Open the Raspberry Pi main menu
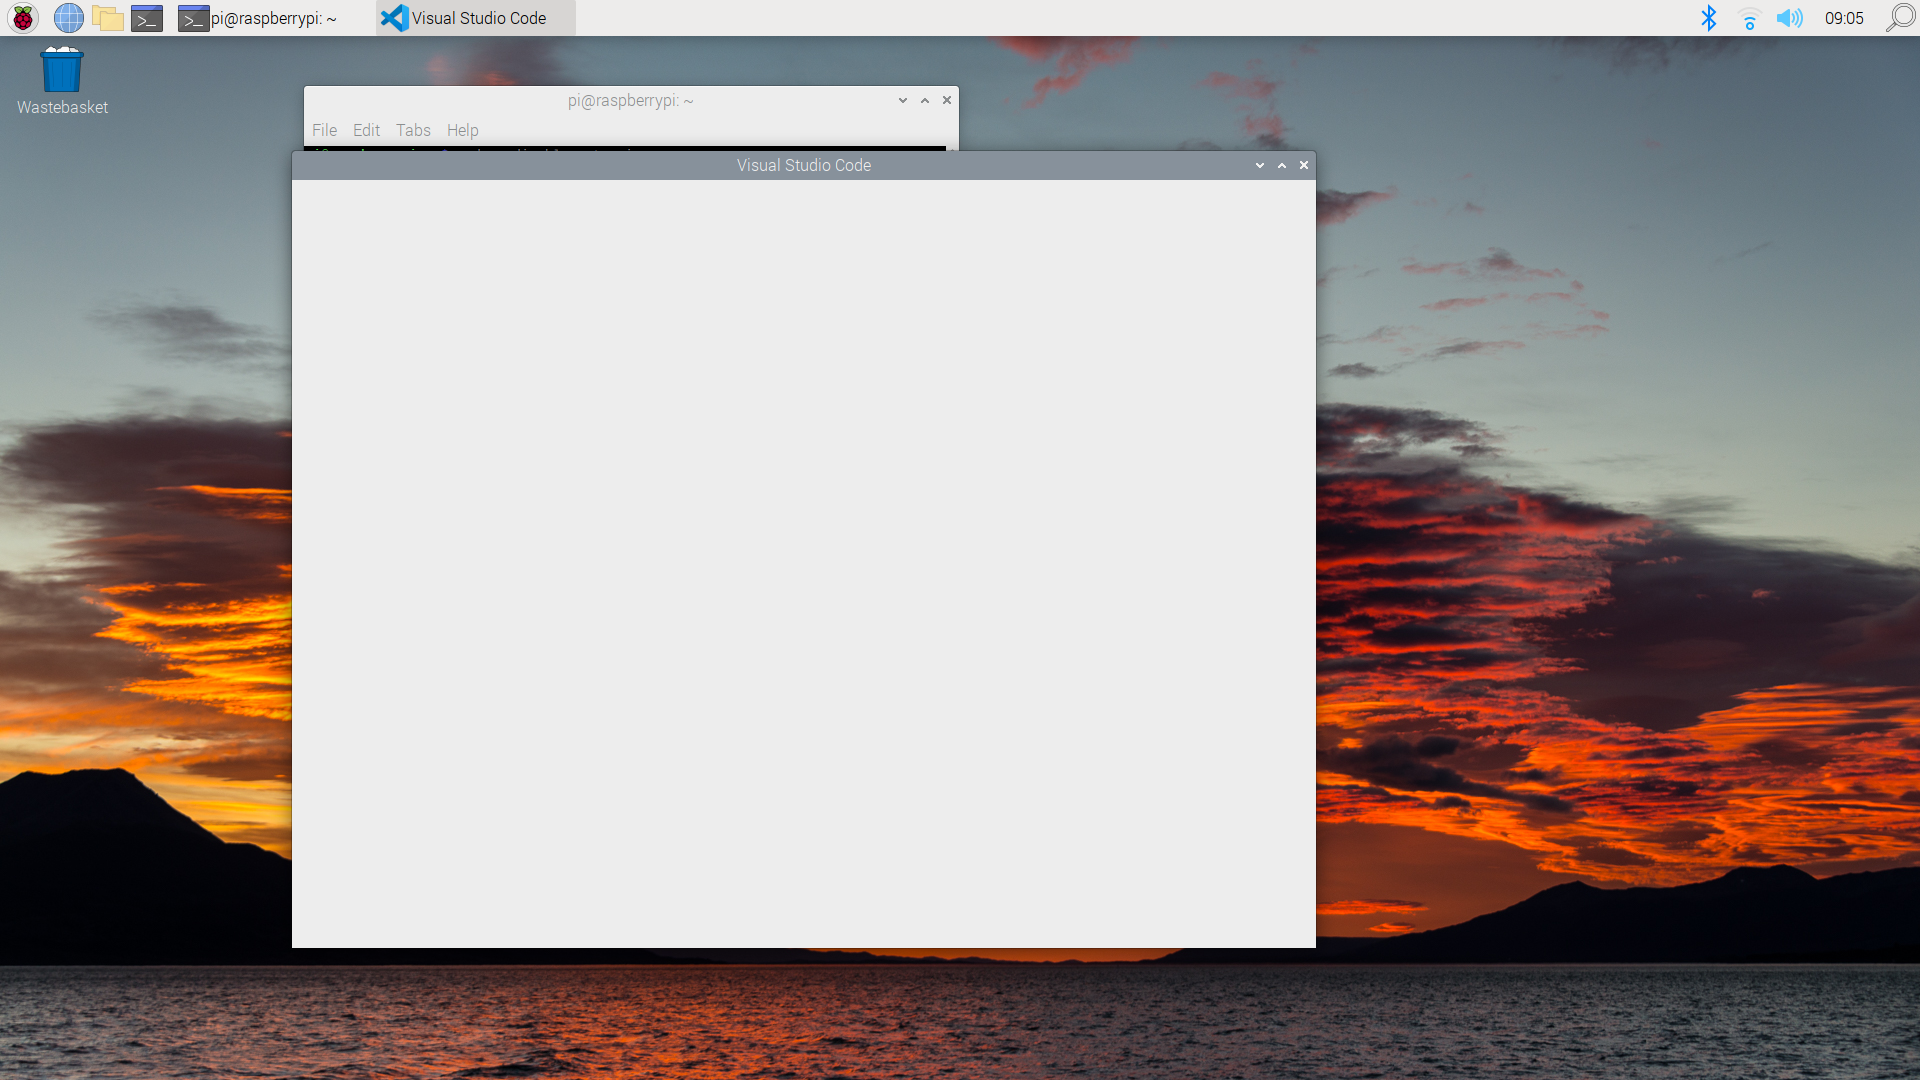Viewport: 1920px width, 1080px height. coord(23,18)
